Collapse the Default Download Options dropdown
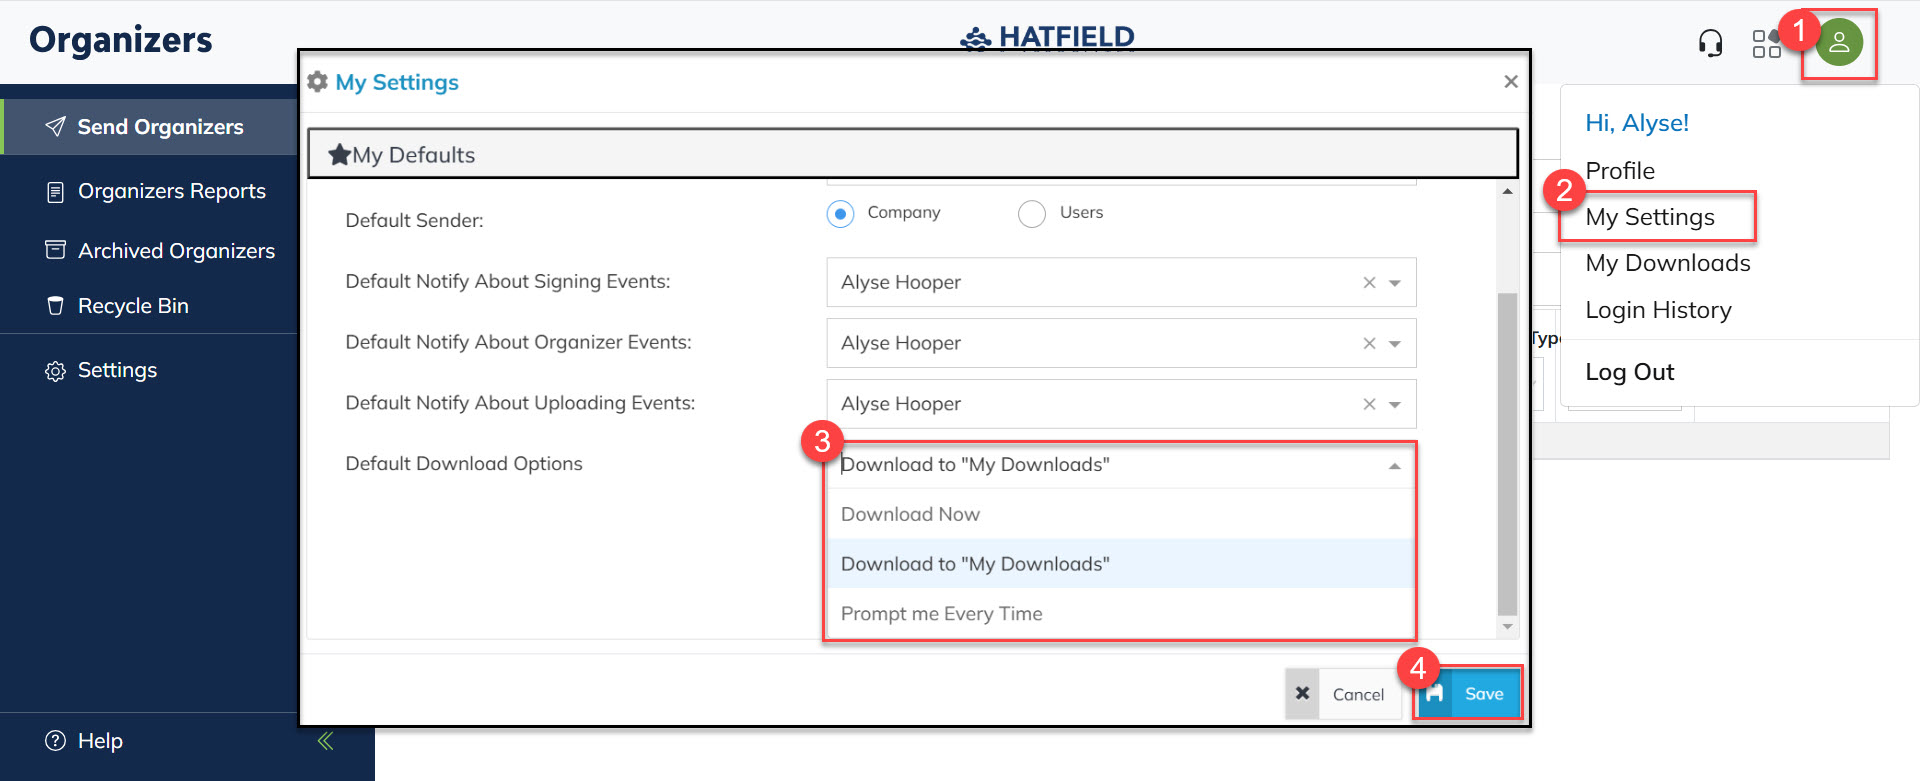 (1394, 466)
